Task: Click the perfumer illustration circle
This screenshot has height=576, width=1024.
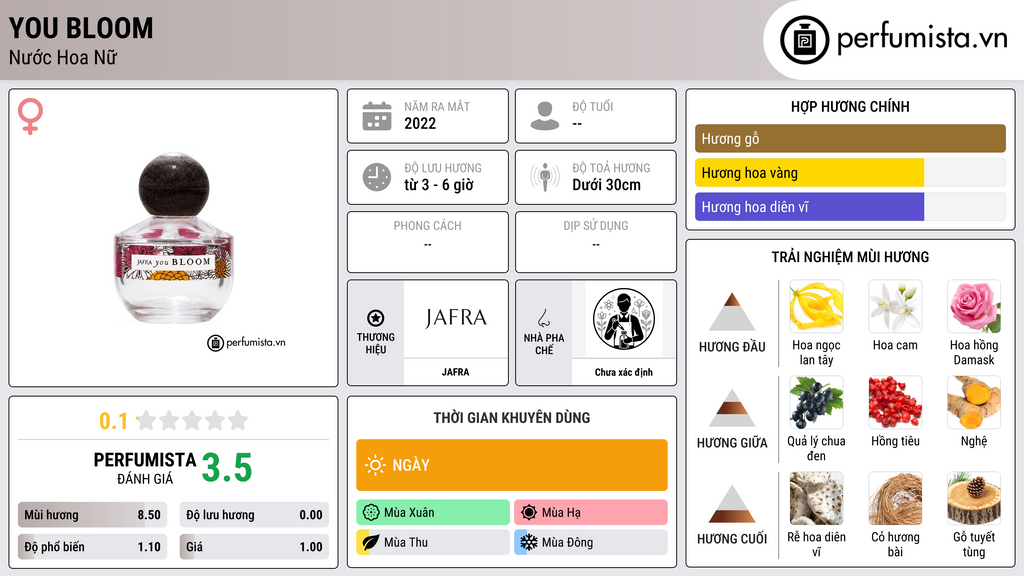Action: 624,319
